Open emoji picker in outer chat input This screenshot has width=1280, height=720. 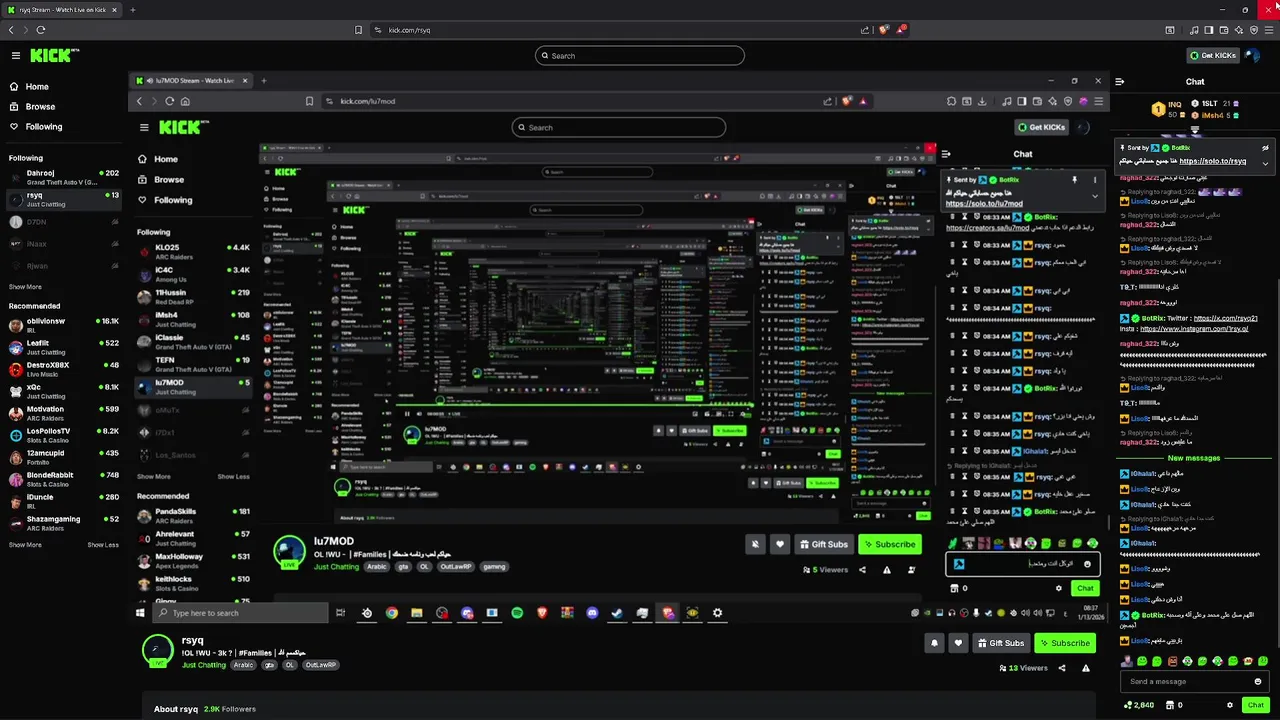tap(1258, 681)
